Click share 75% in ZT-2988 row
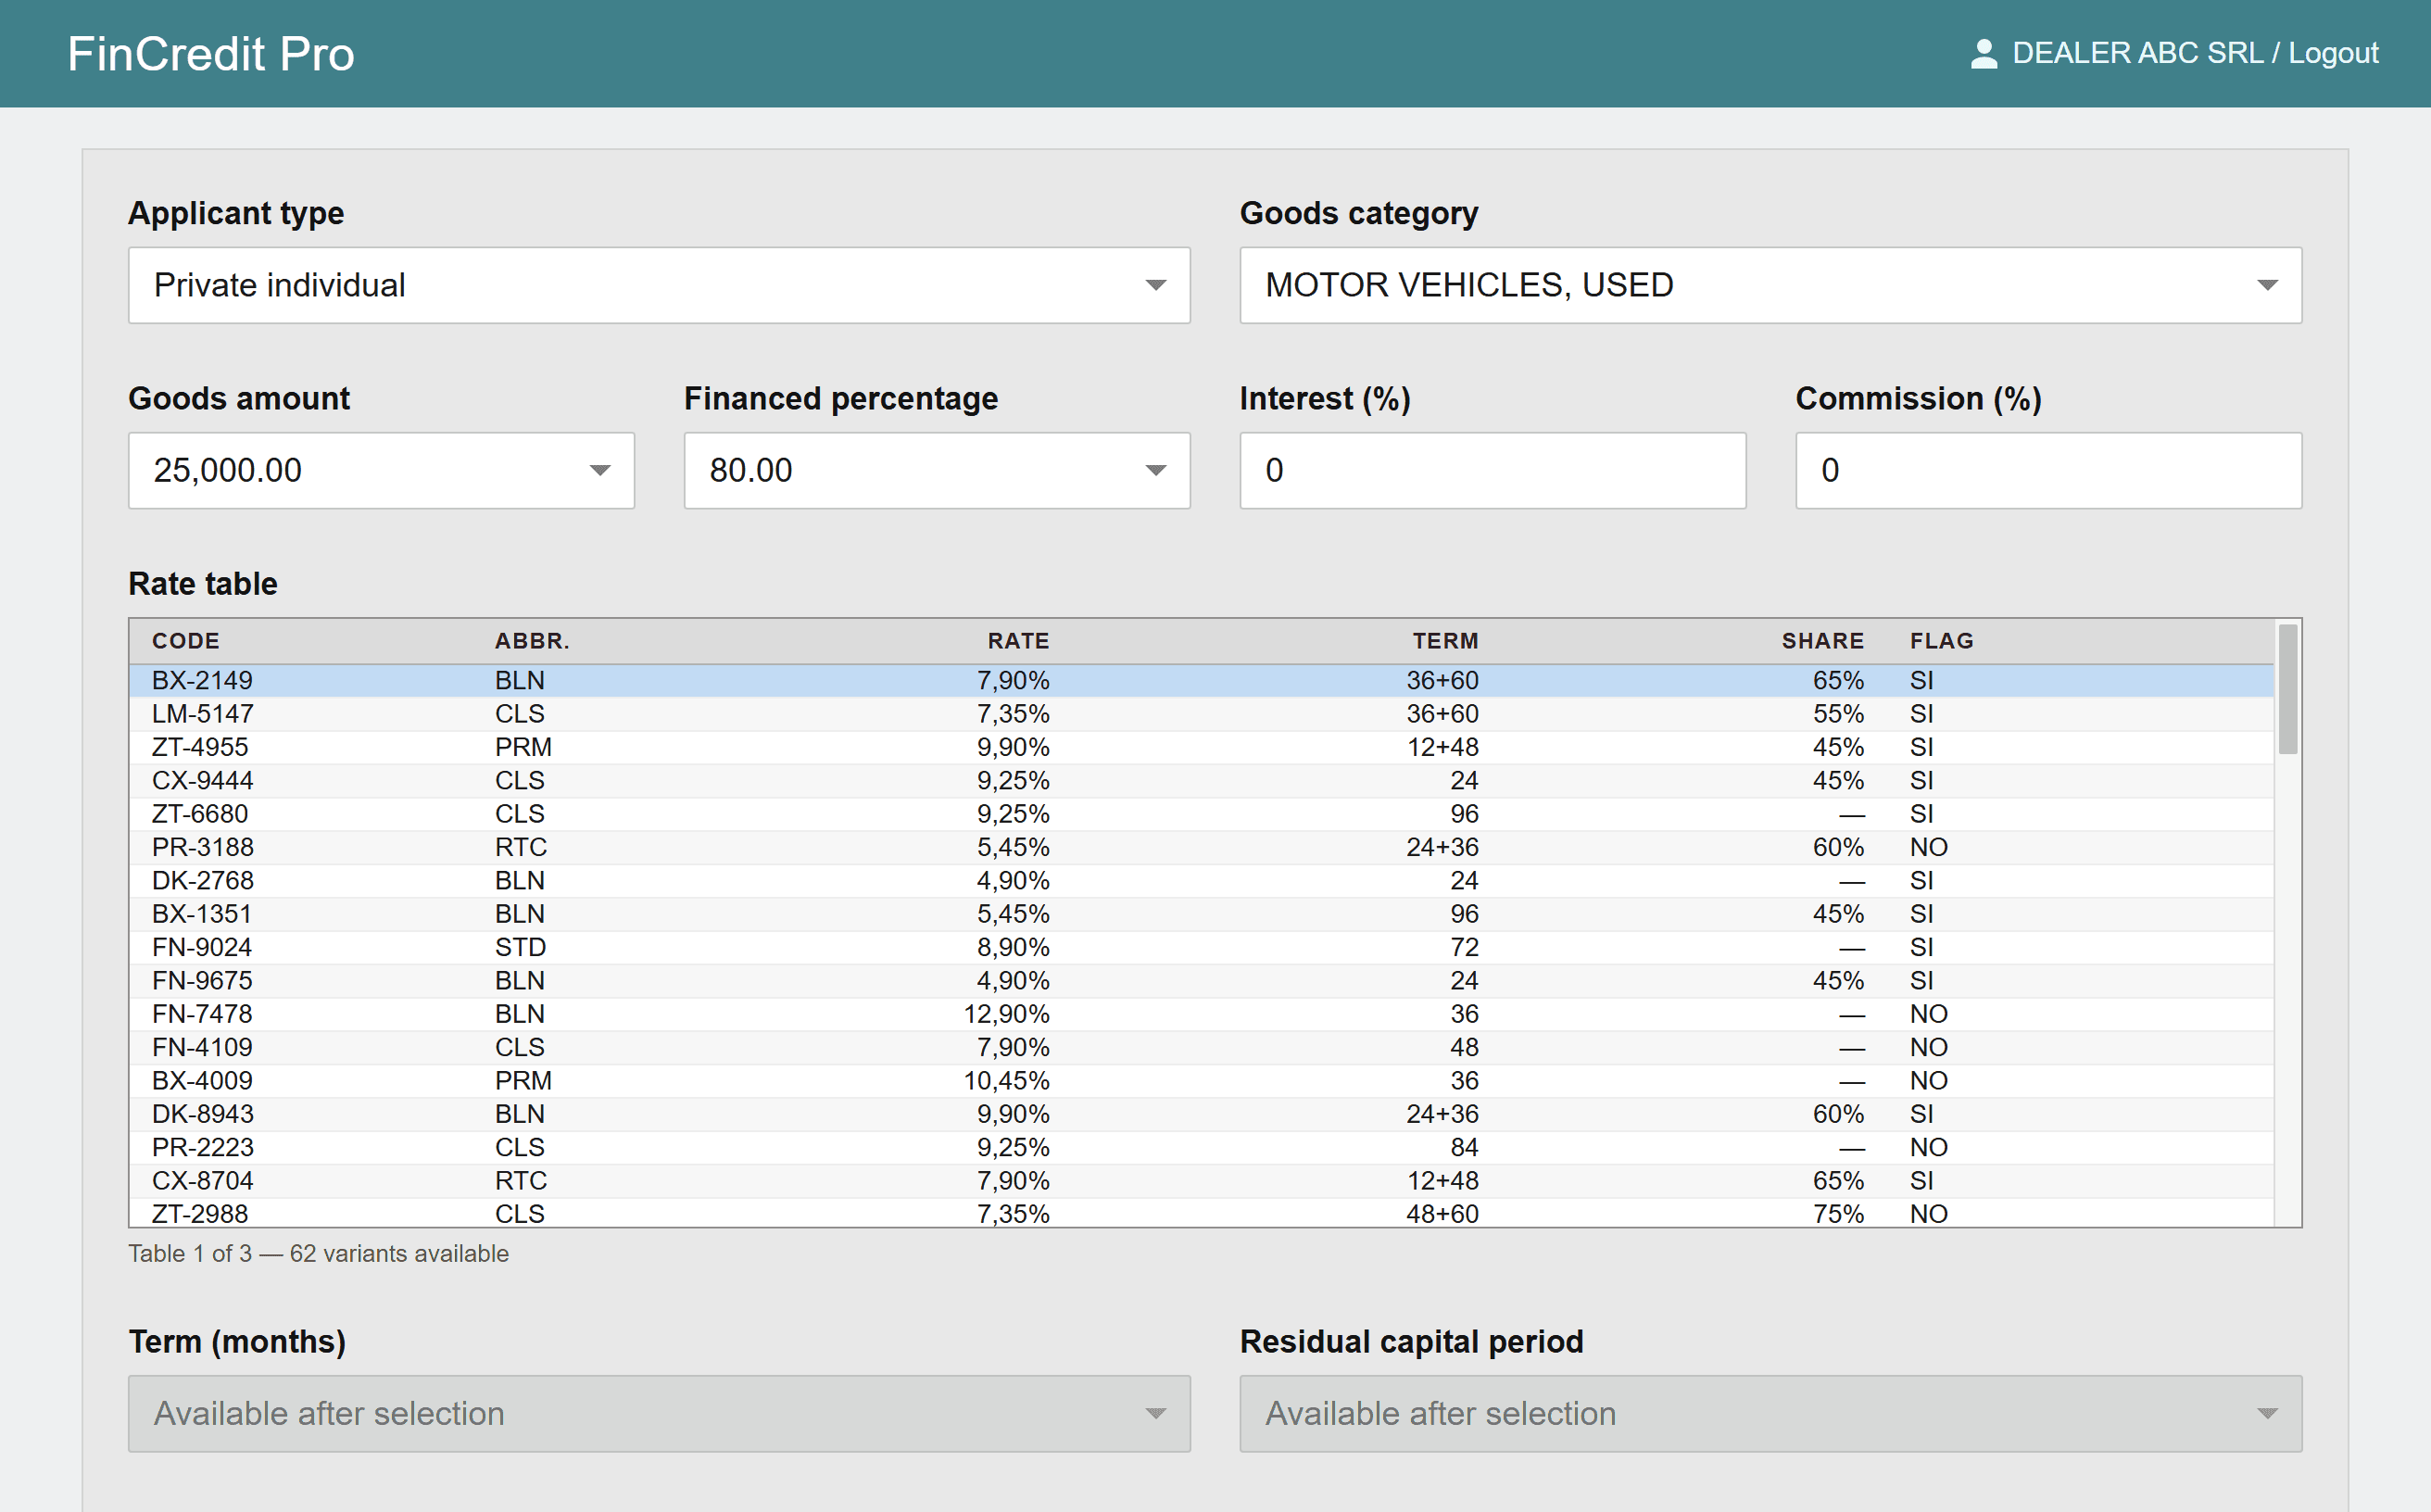Screen dimensions: 2431x1512 click(x=1838, y=1213)
